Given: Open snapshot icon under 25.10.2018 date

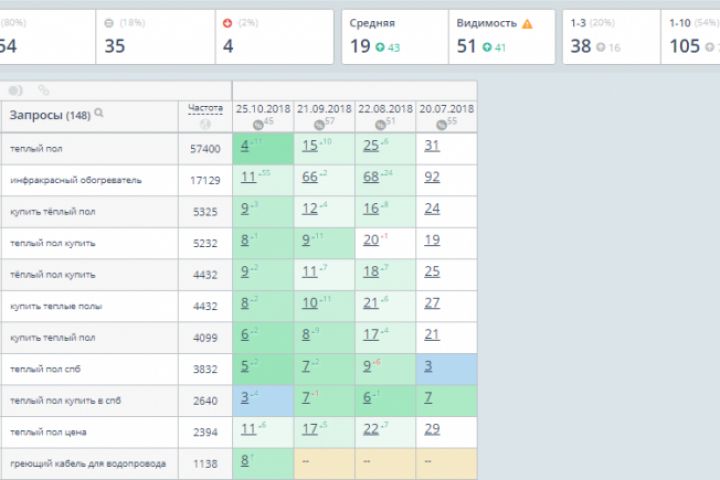Looking at the screenshot, I should pos(258,124).
